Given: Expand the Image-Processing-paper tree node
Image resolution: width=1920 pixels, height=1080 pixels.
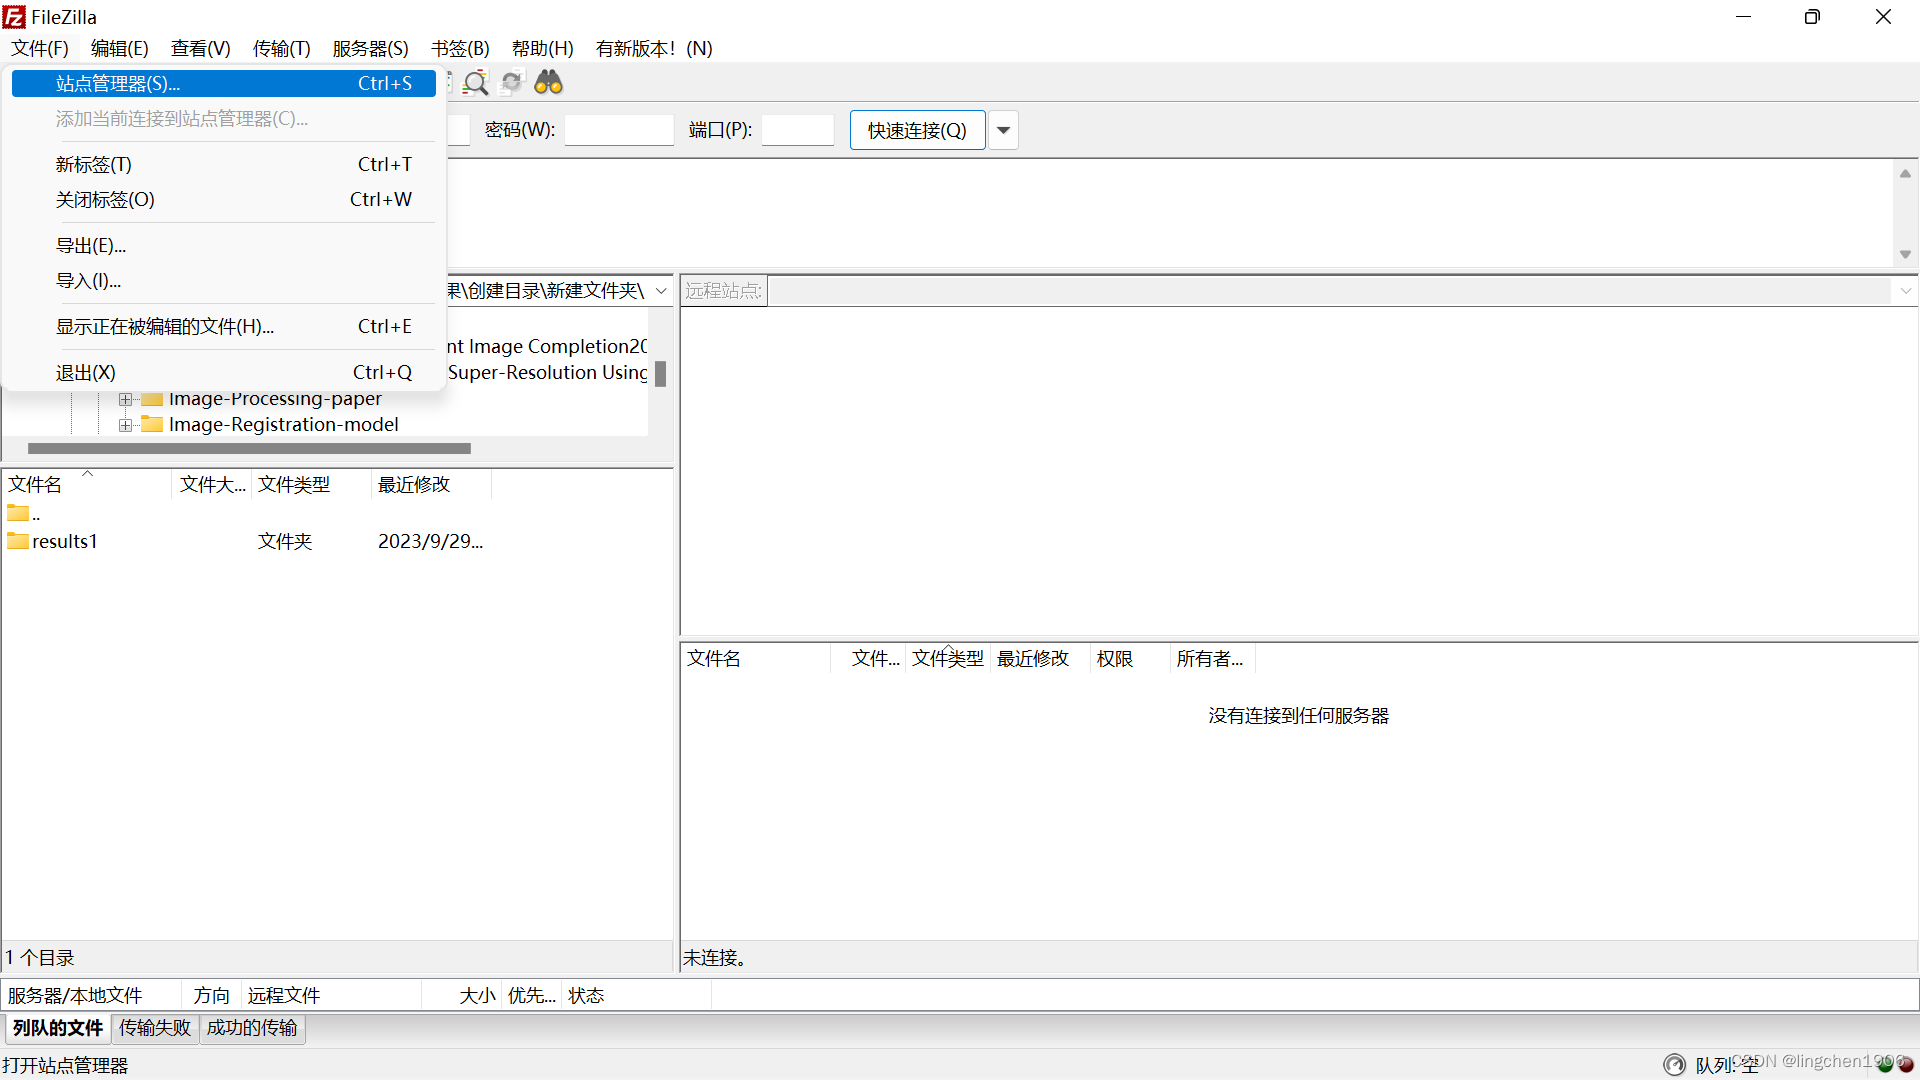Looking at the screenshot, I should (x=125, y=399).
